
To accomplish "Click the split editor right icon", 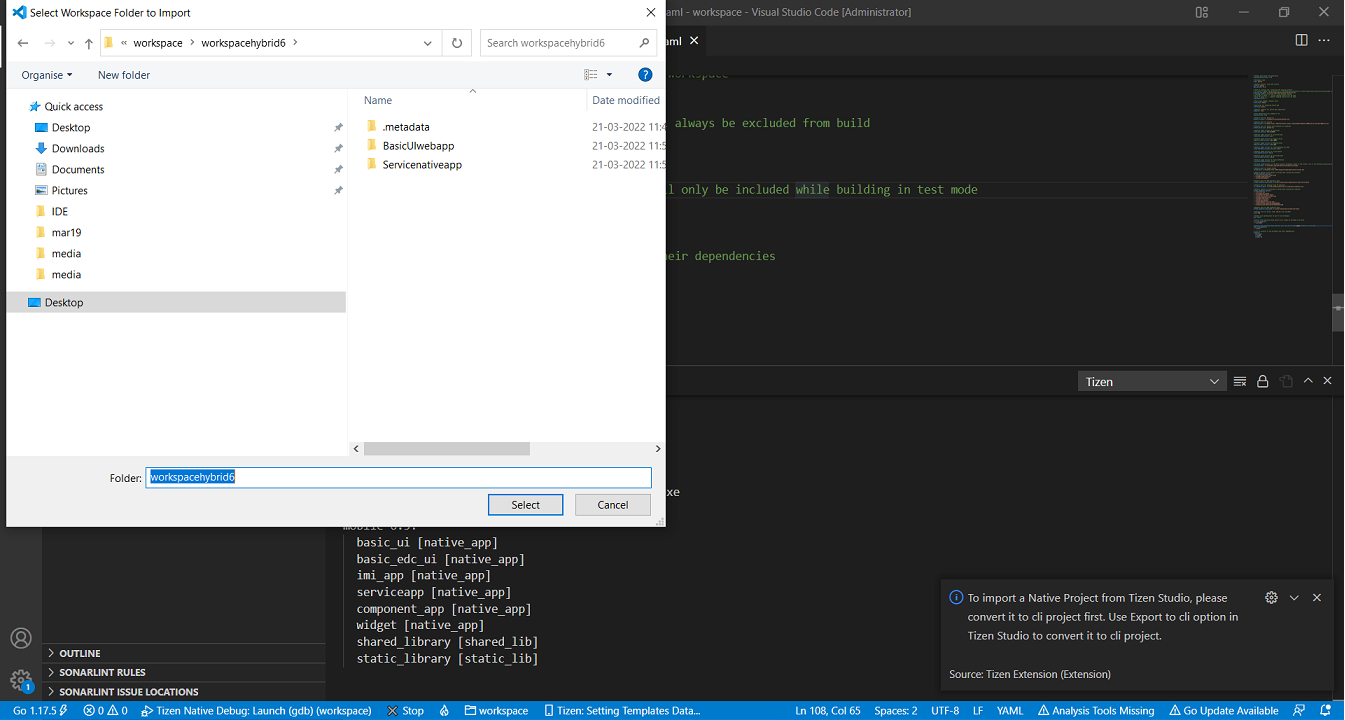I will (x=1301, y=40).
